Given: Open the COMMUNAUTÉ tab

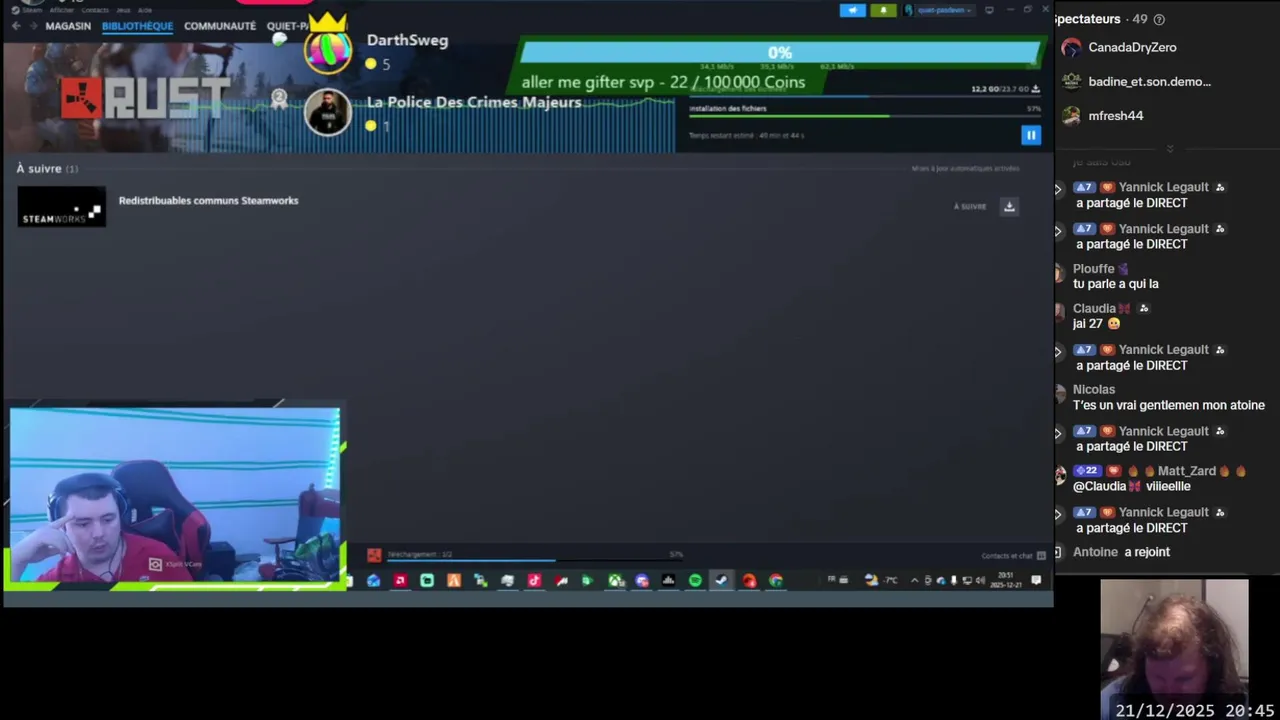Looking at the screenshot, I should point(220,26).
